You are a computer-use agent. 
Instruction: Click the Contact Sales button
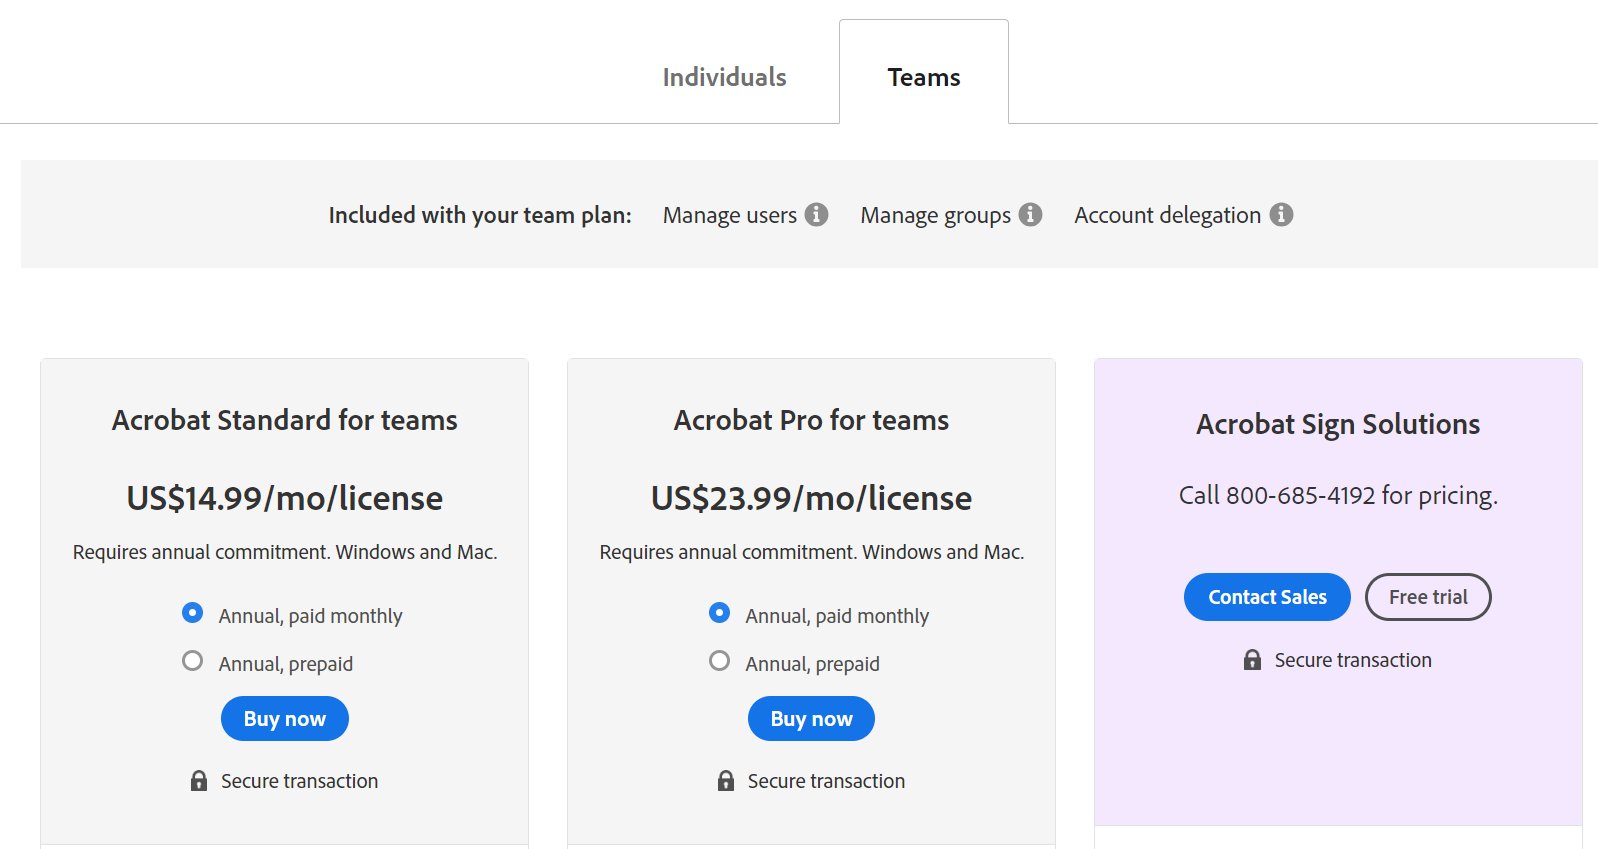pos(1267,597)
